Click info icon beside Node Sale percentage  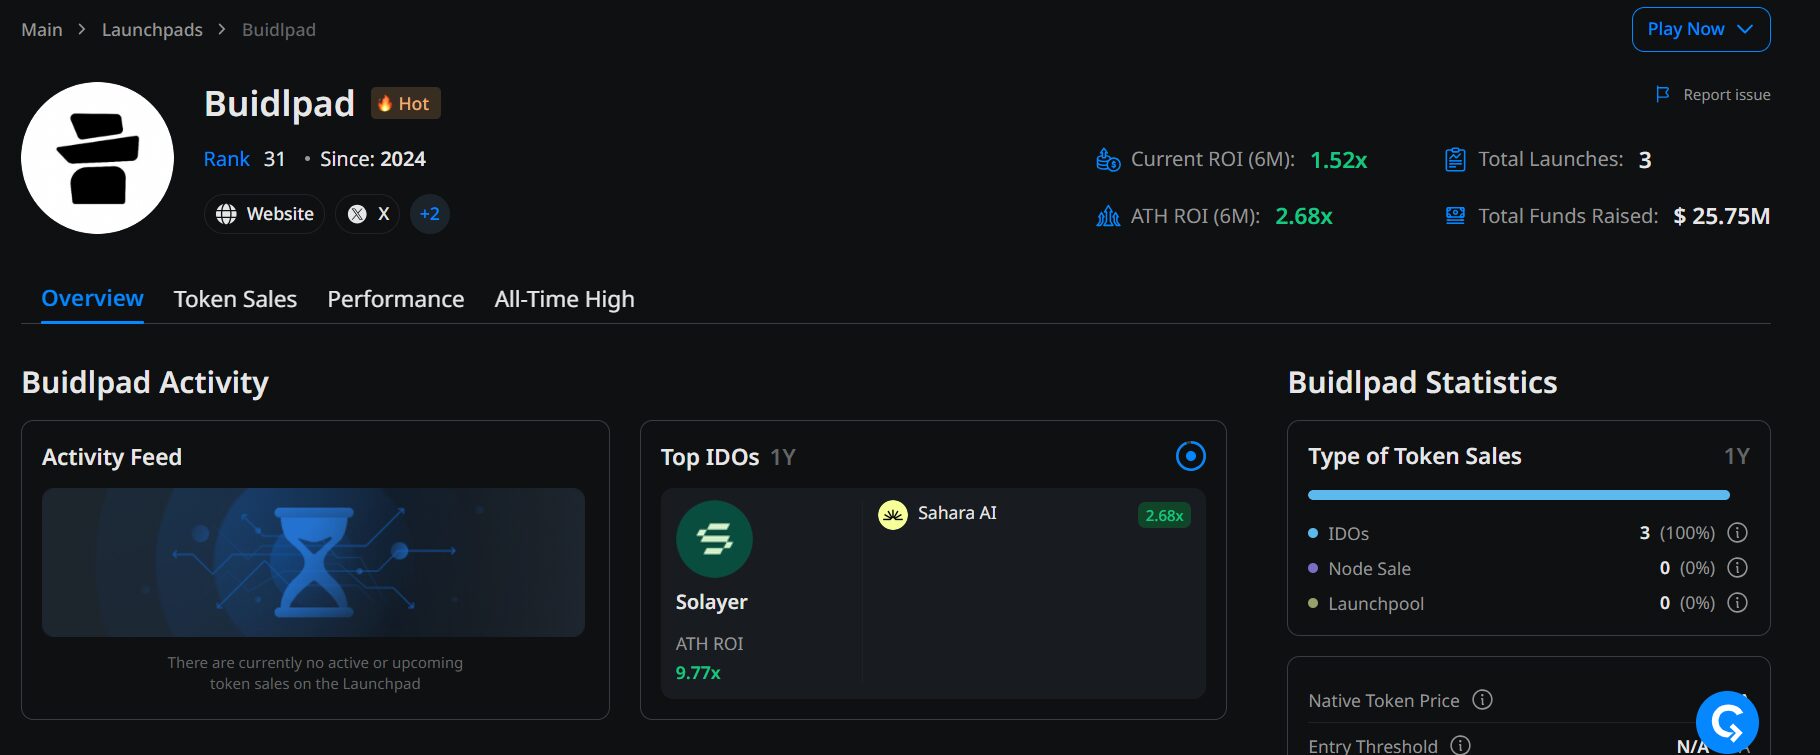tap(1738, 568)
